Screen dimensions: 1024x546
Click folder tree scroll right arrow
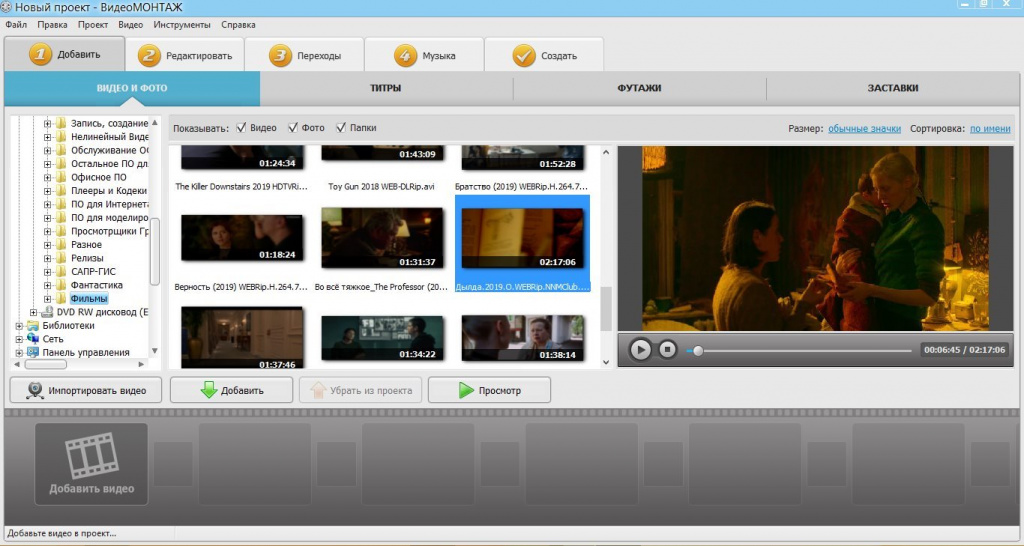[142, 364]
